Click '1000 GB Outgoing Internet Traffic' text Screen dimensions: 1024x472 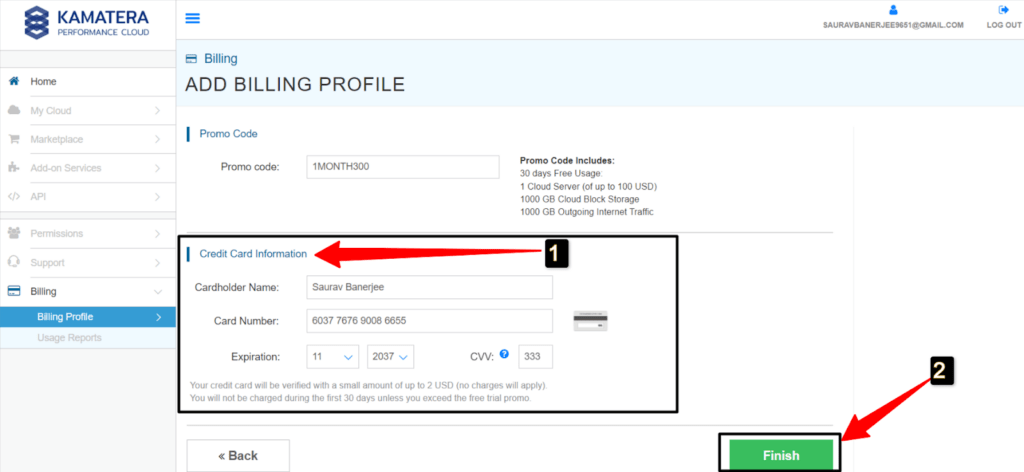point(587,212)
